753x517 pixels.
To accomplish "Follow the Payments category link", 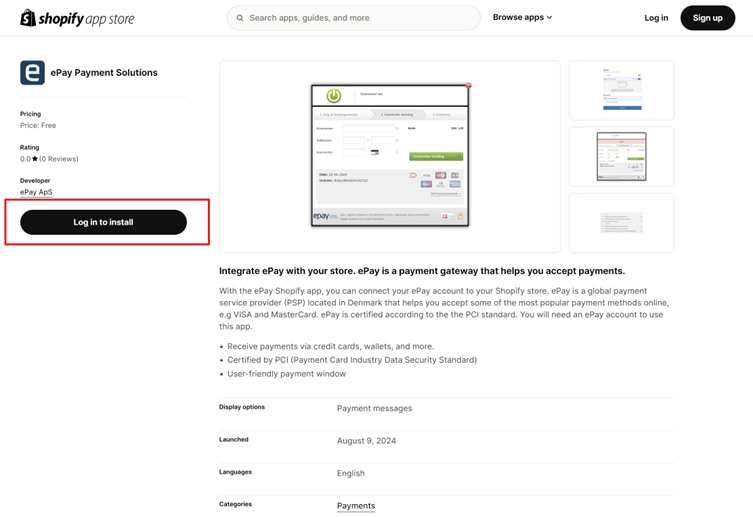I will 355,506.
